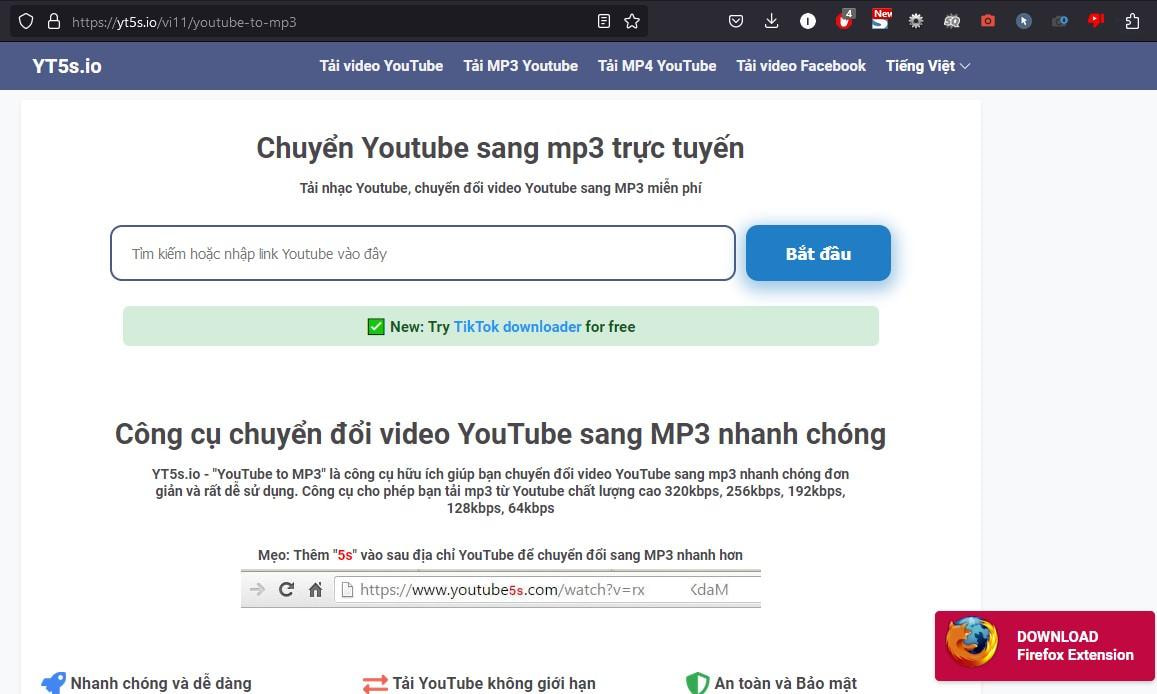
Task: Click the youtube5s.com example URL image
Action: pyautogui.click(x=500, y=589)
